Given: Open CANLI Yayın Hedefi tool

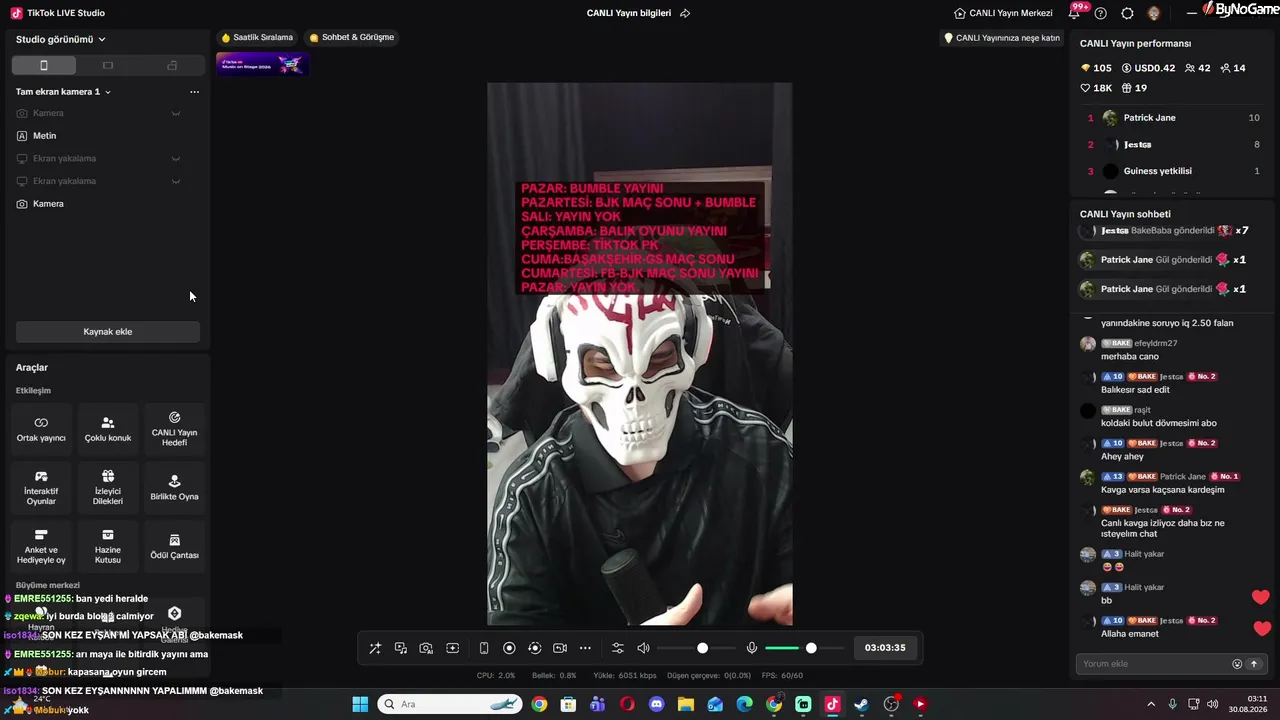Looking at the screenshot, I should coord(174,429).
